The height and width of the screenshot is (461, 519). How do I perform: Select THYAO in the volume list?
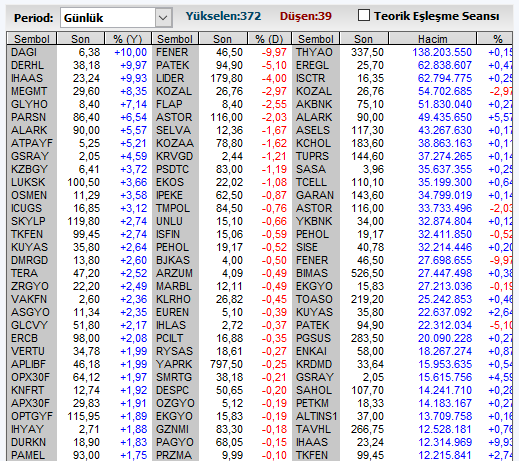314,52
